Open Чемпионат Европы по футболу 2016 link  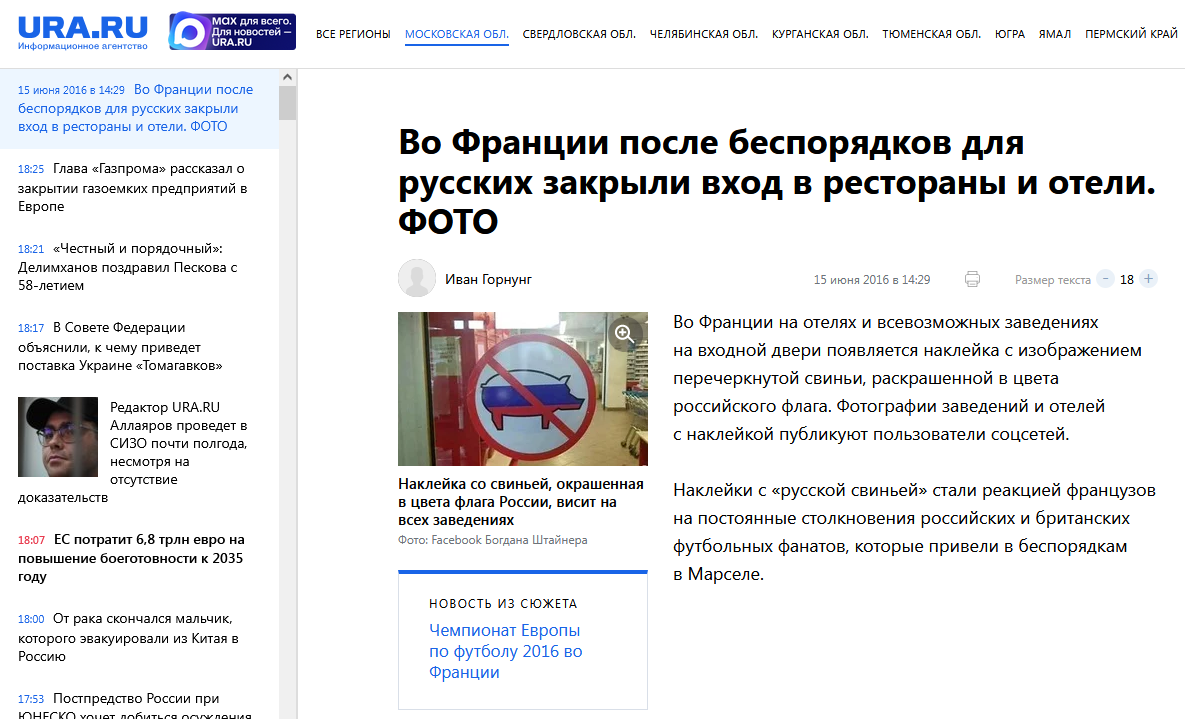coord(506,651)
